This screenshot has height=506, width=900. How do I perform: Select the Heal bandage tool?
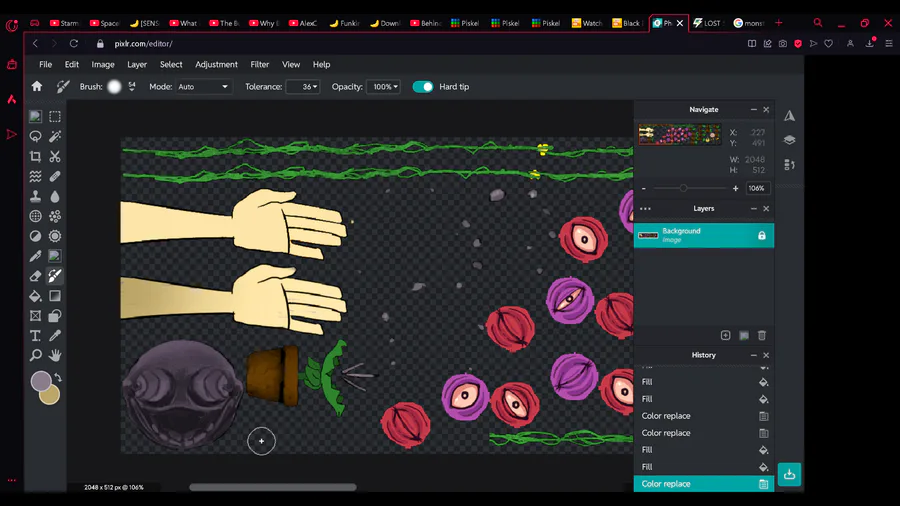tap(55, 176)
